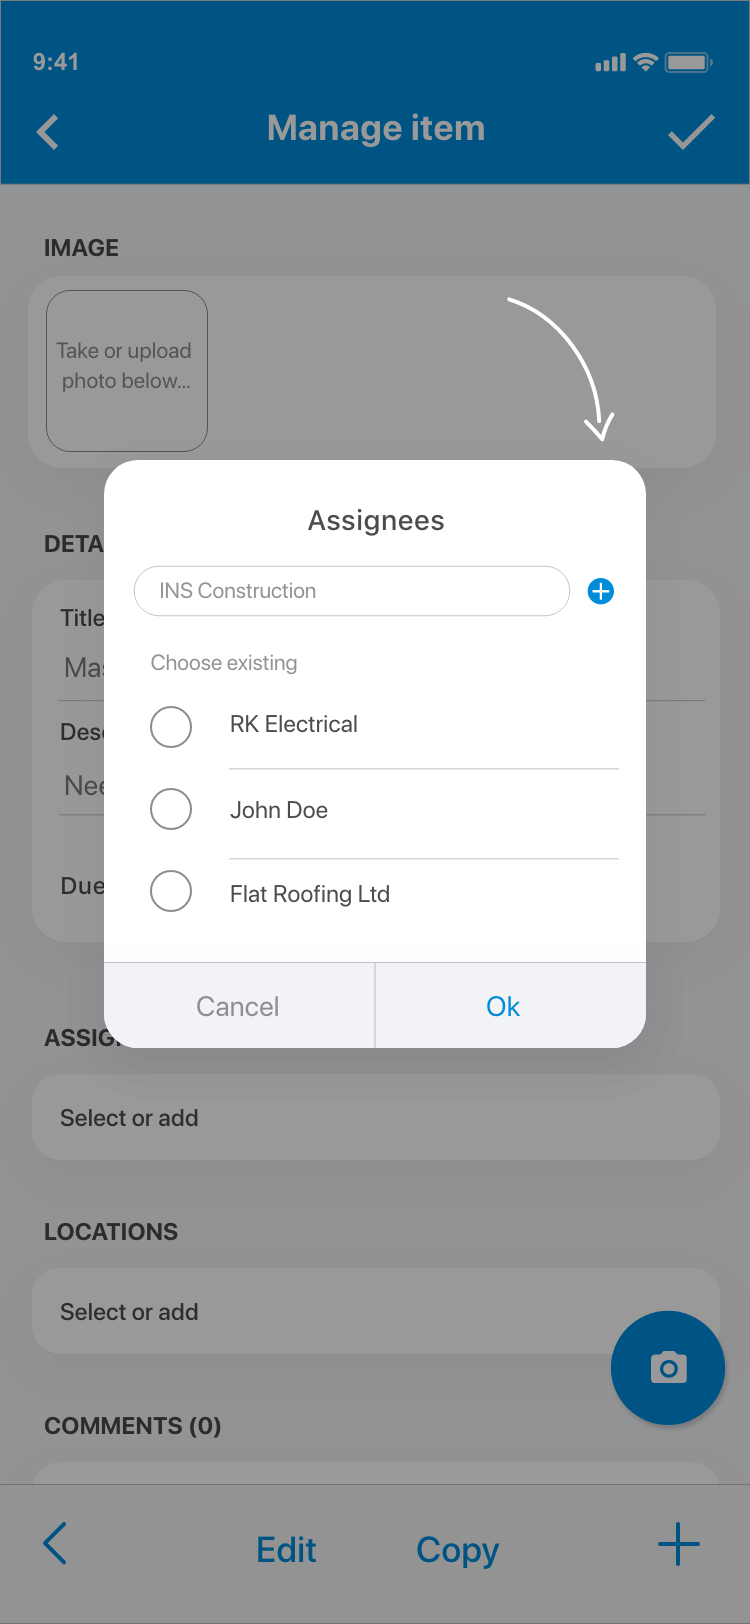
Task: Tap Copy in the bottom toolbar
Action: (457, 1550)
